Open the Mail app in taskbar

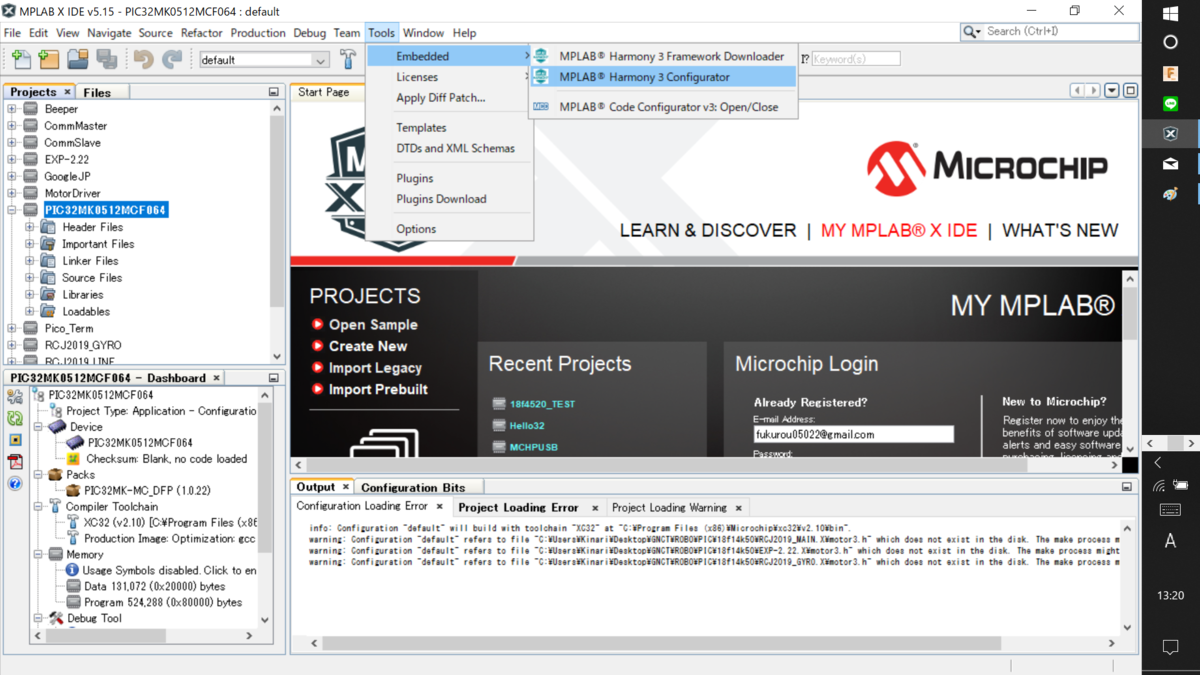click(x=1171, y=164)
